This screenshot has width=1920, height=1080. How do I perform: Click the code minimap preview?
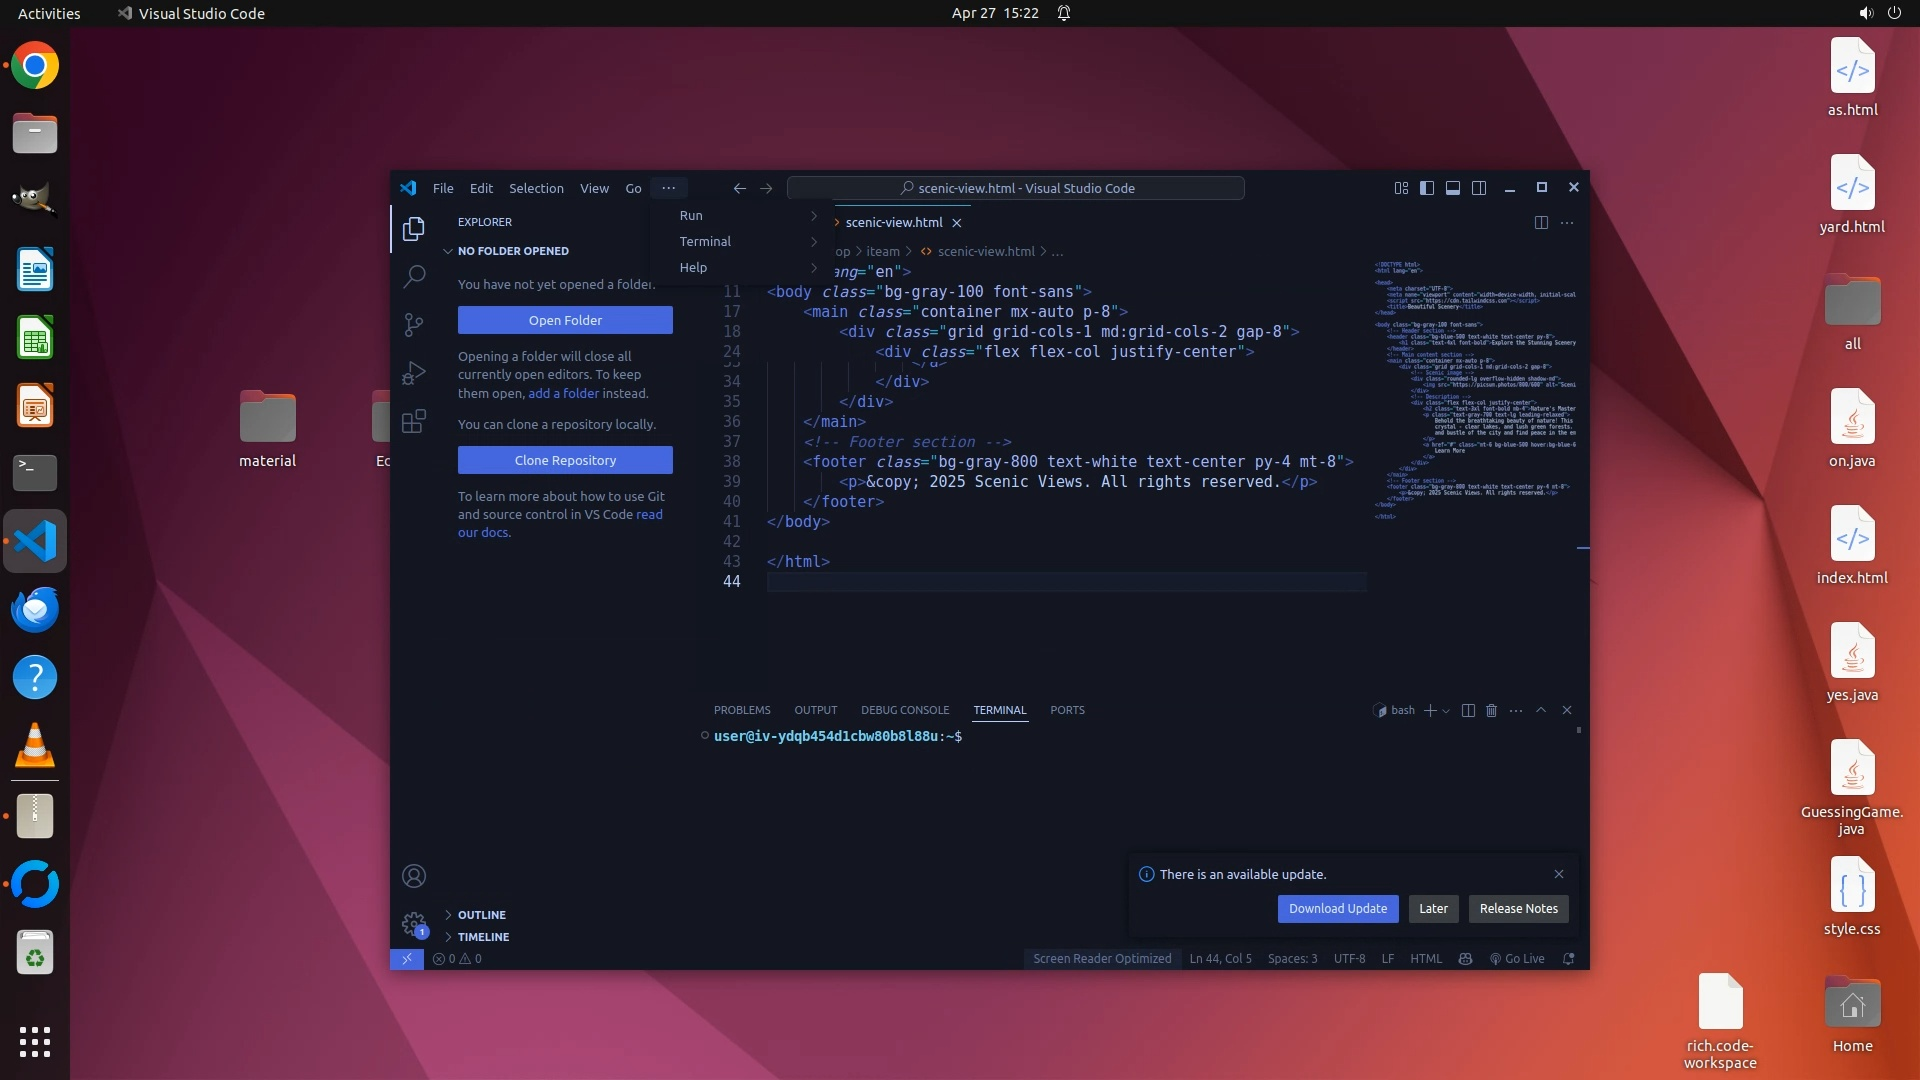coord(1475,390)
